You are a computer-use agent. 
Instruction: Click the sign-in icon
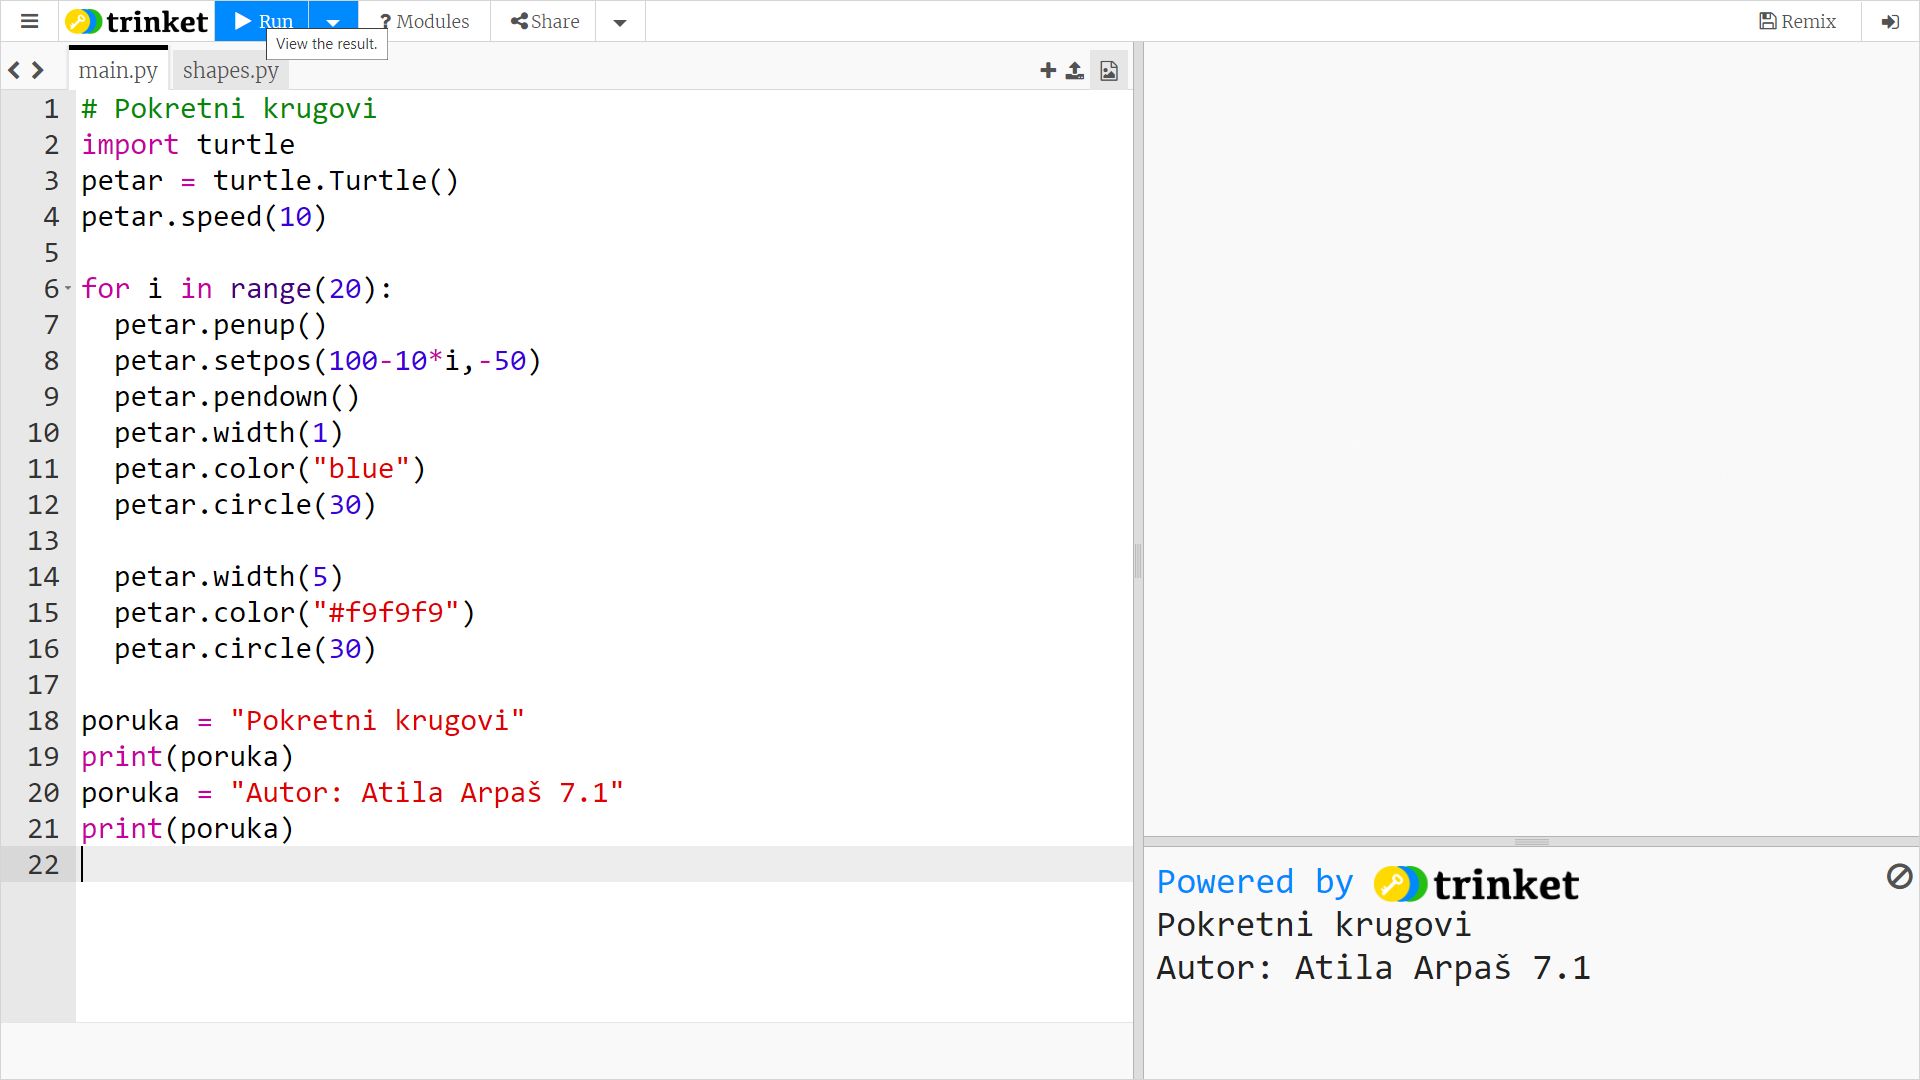pos(1890,21)
